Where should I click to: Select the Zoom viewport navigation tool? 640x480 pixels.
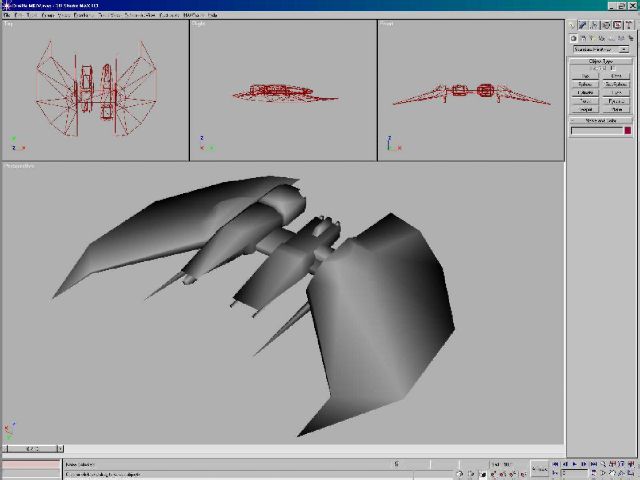pos(605,464)
